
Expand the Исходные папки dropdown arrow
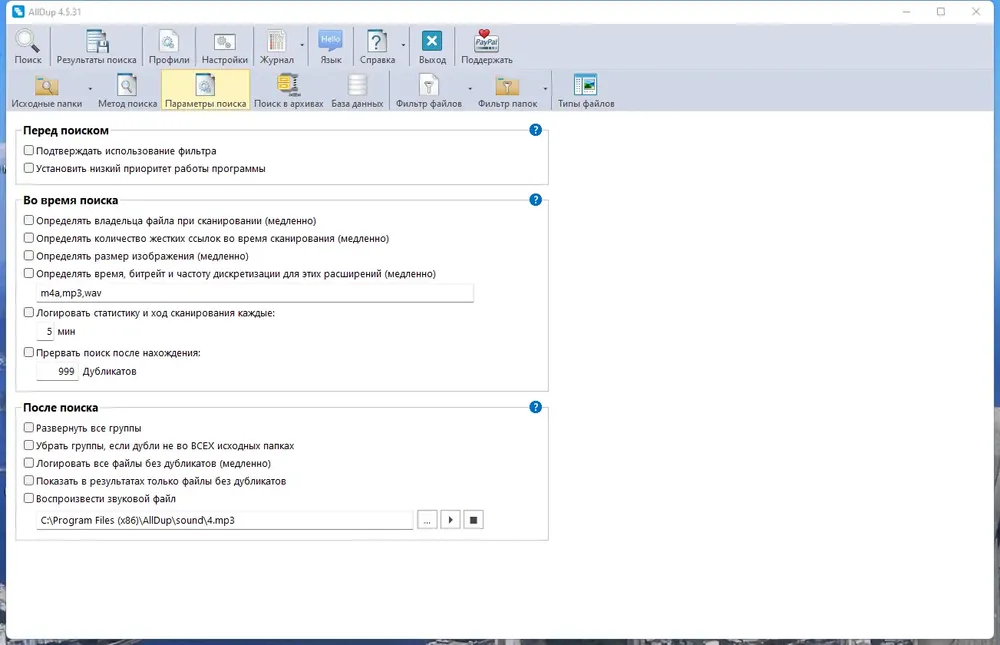pos(90,89)
